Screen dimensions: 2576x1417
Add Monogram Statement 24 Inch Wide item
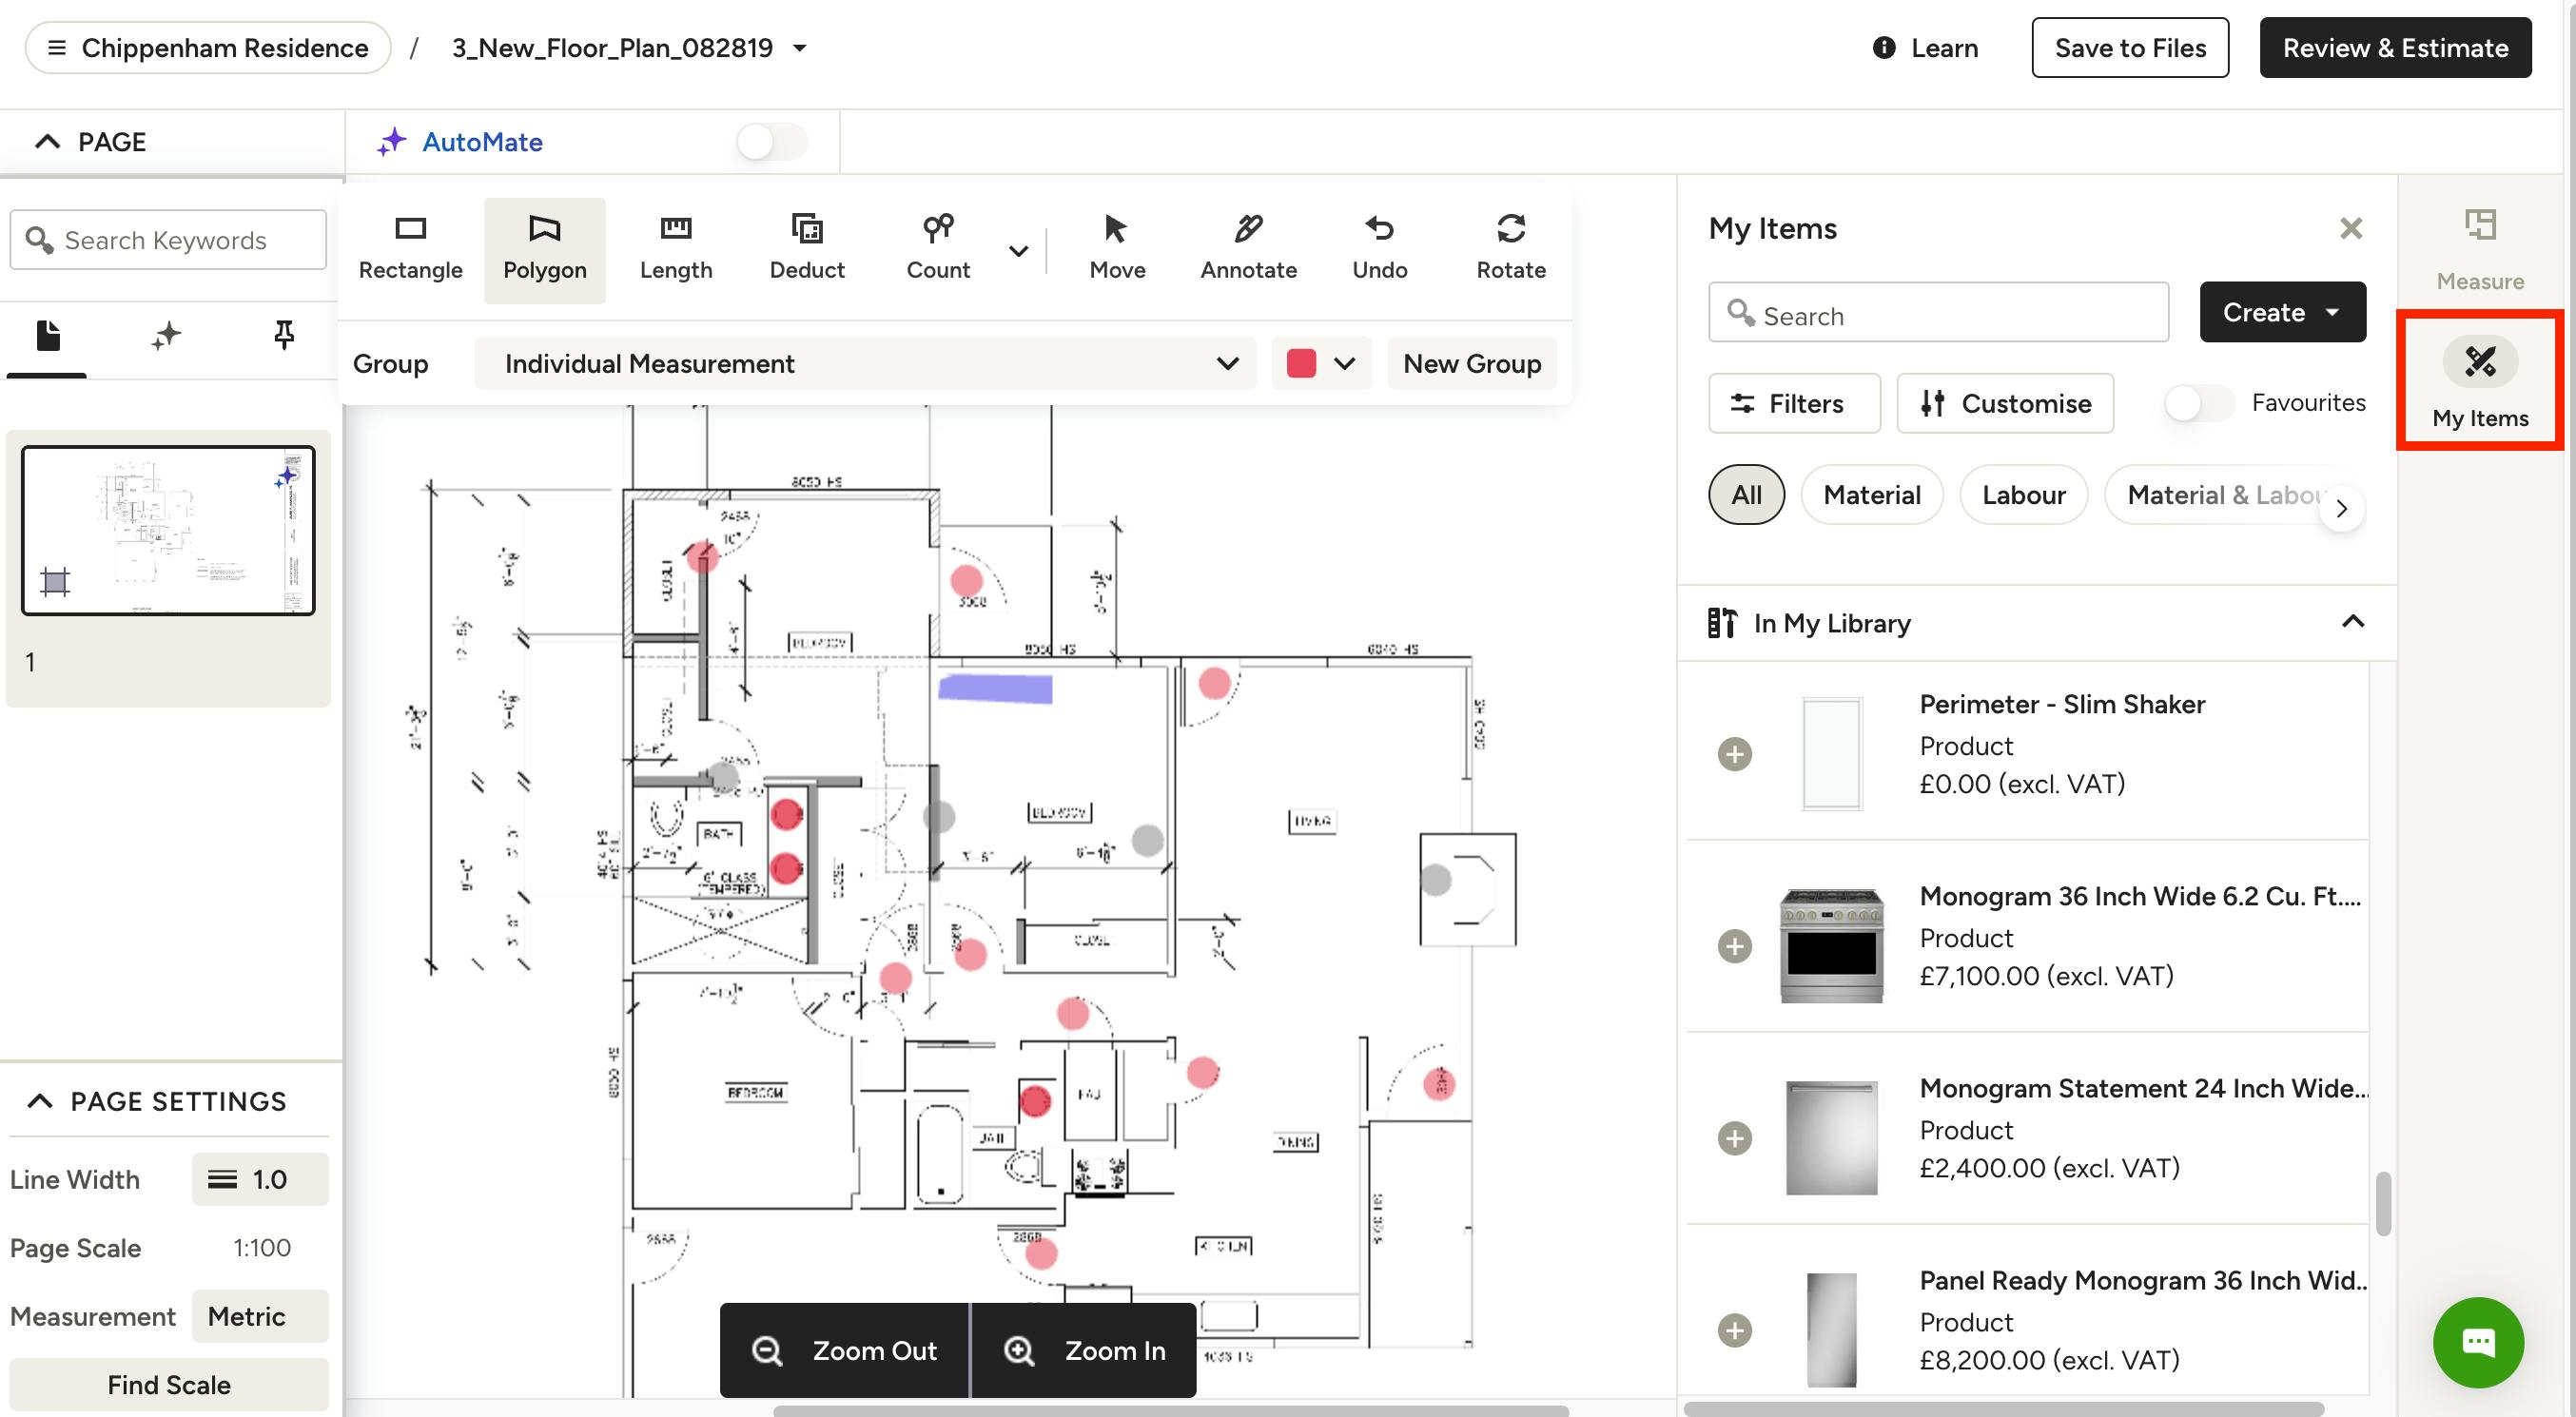point(1735,1138)
